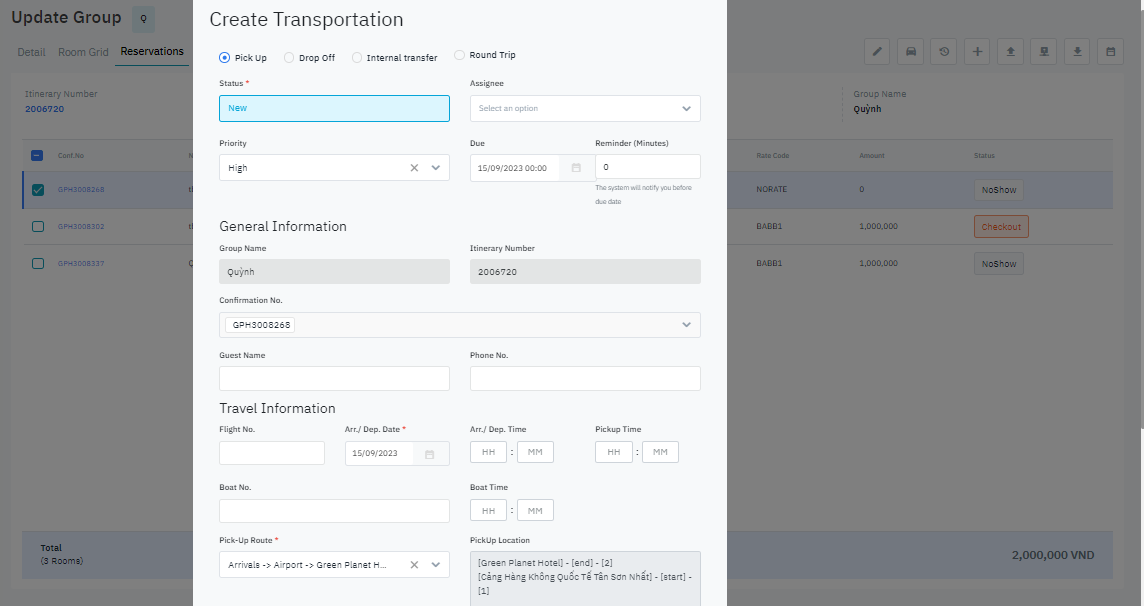Clear the Pick-Up Route selection
This screenshot has width=1144, height=606.
[x=414, y=565]
